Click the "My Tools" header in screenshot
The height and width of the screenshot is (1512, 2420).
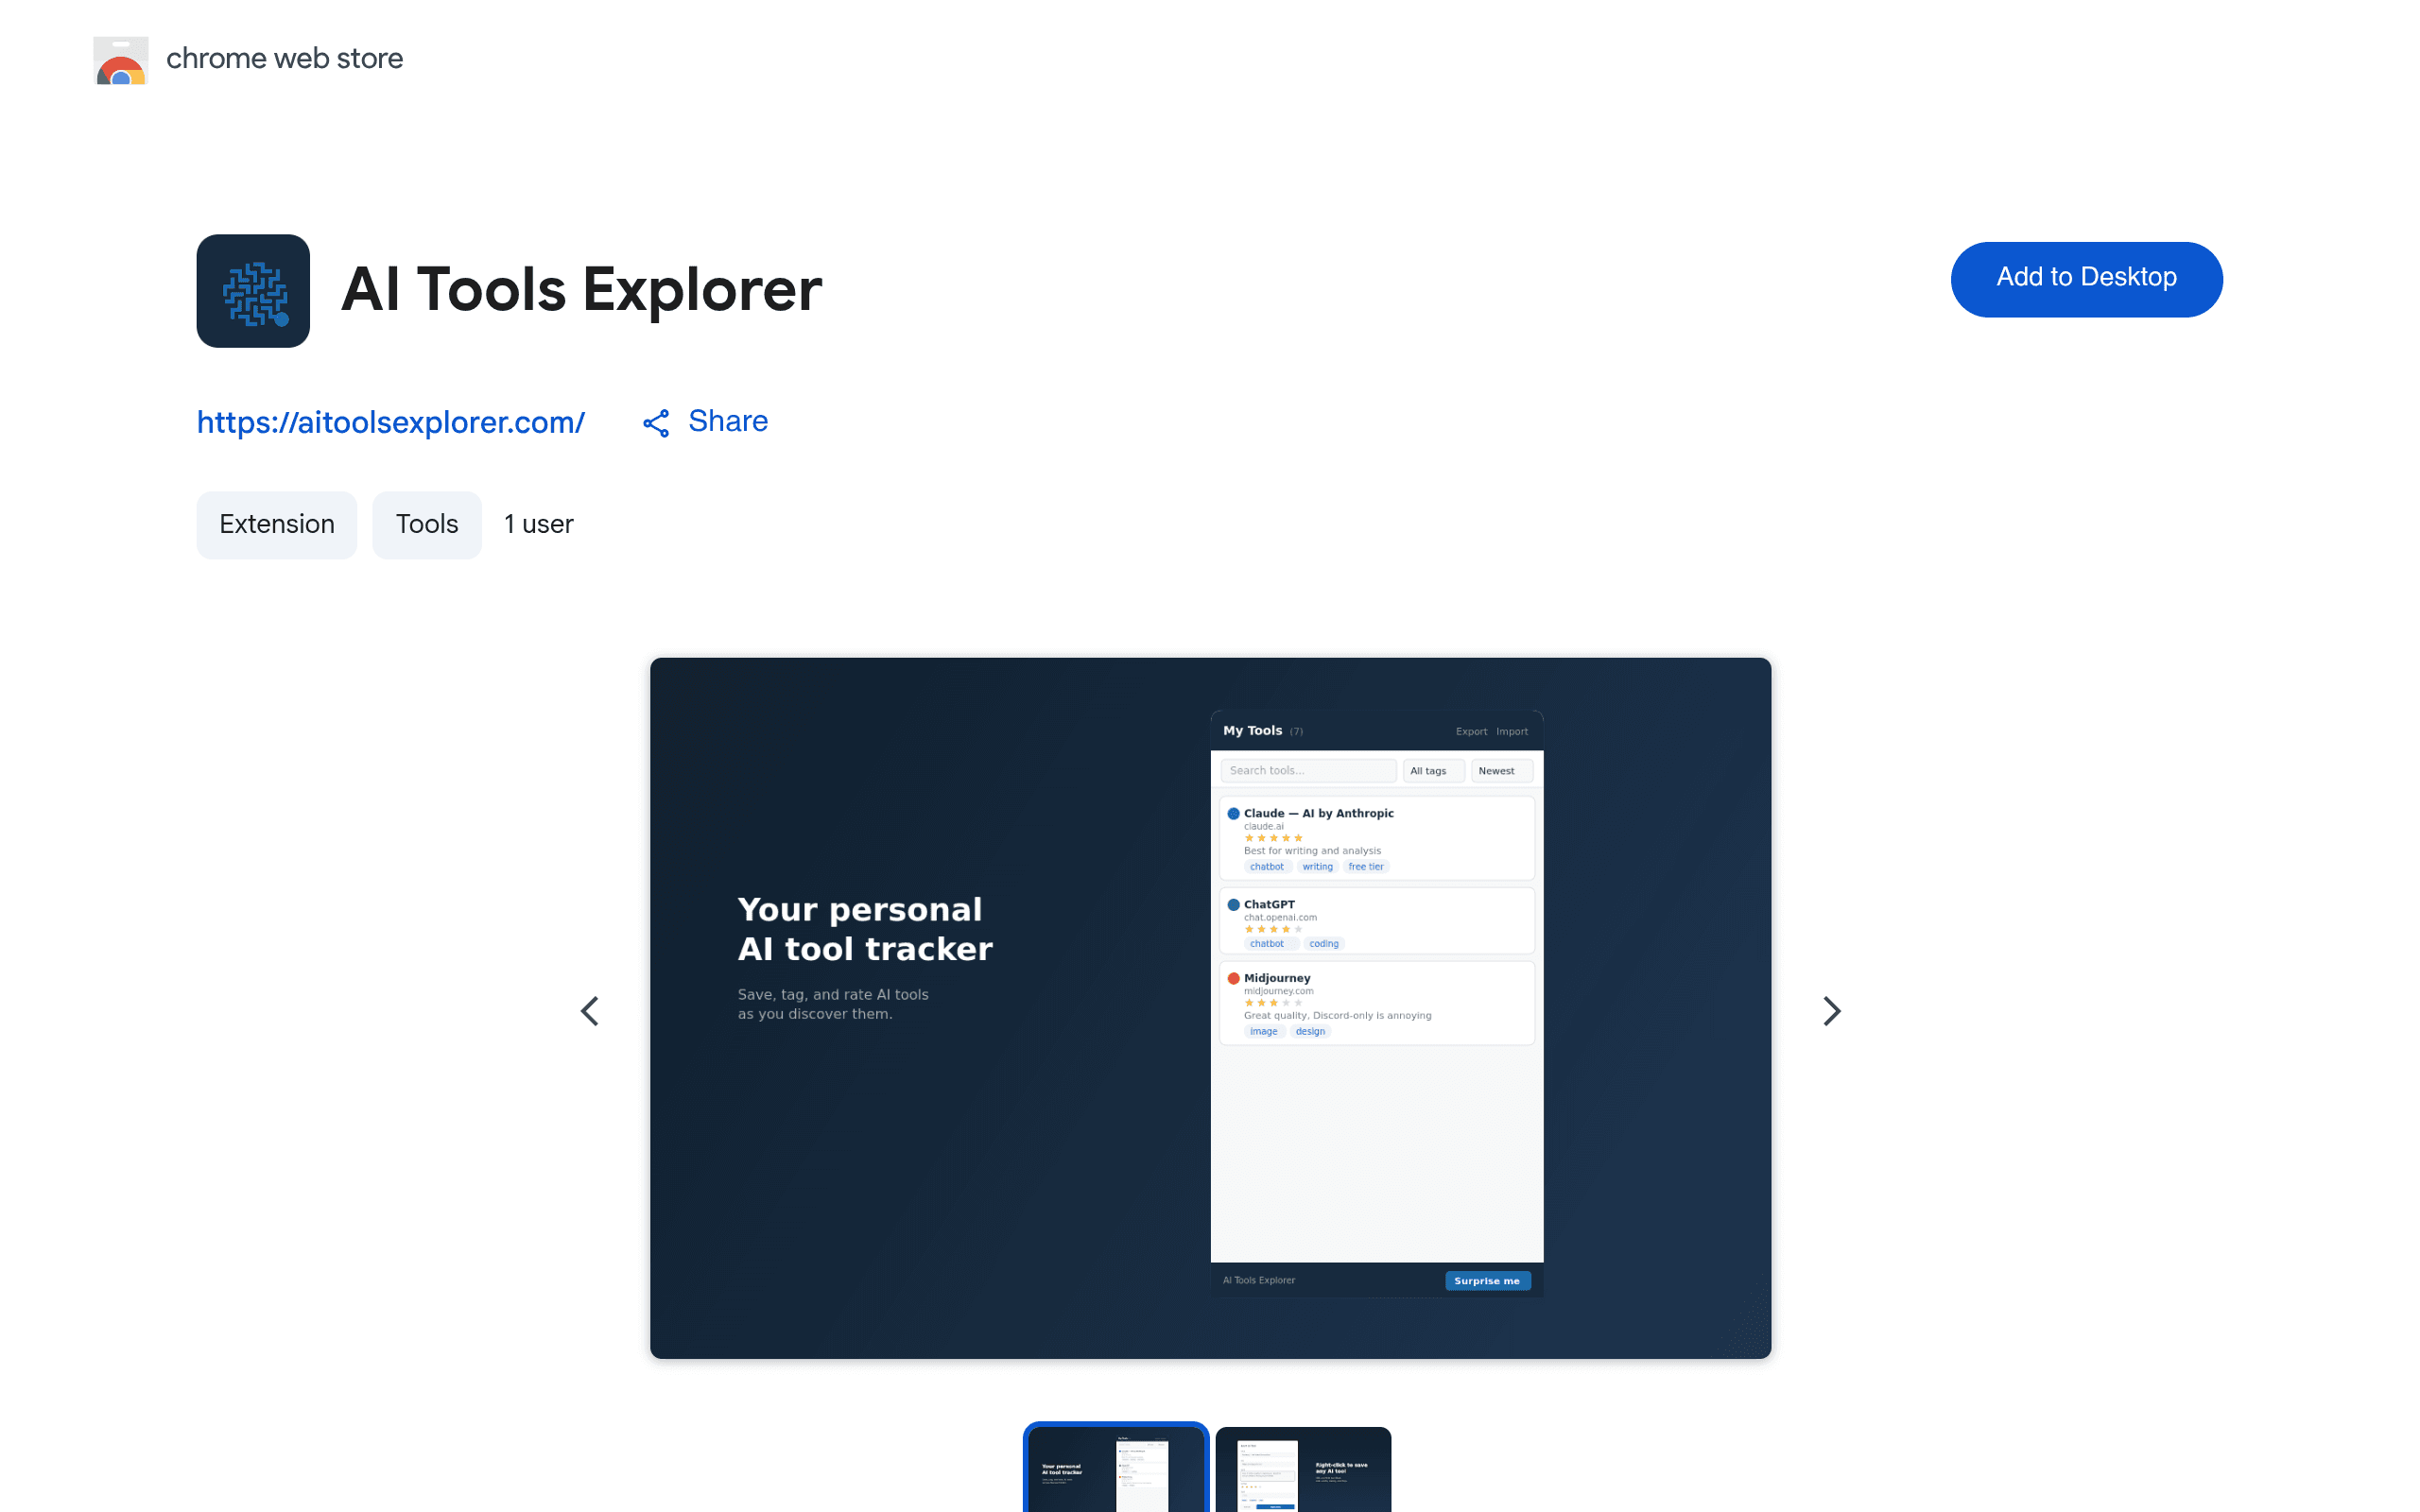click(1253, 731)
